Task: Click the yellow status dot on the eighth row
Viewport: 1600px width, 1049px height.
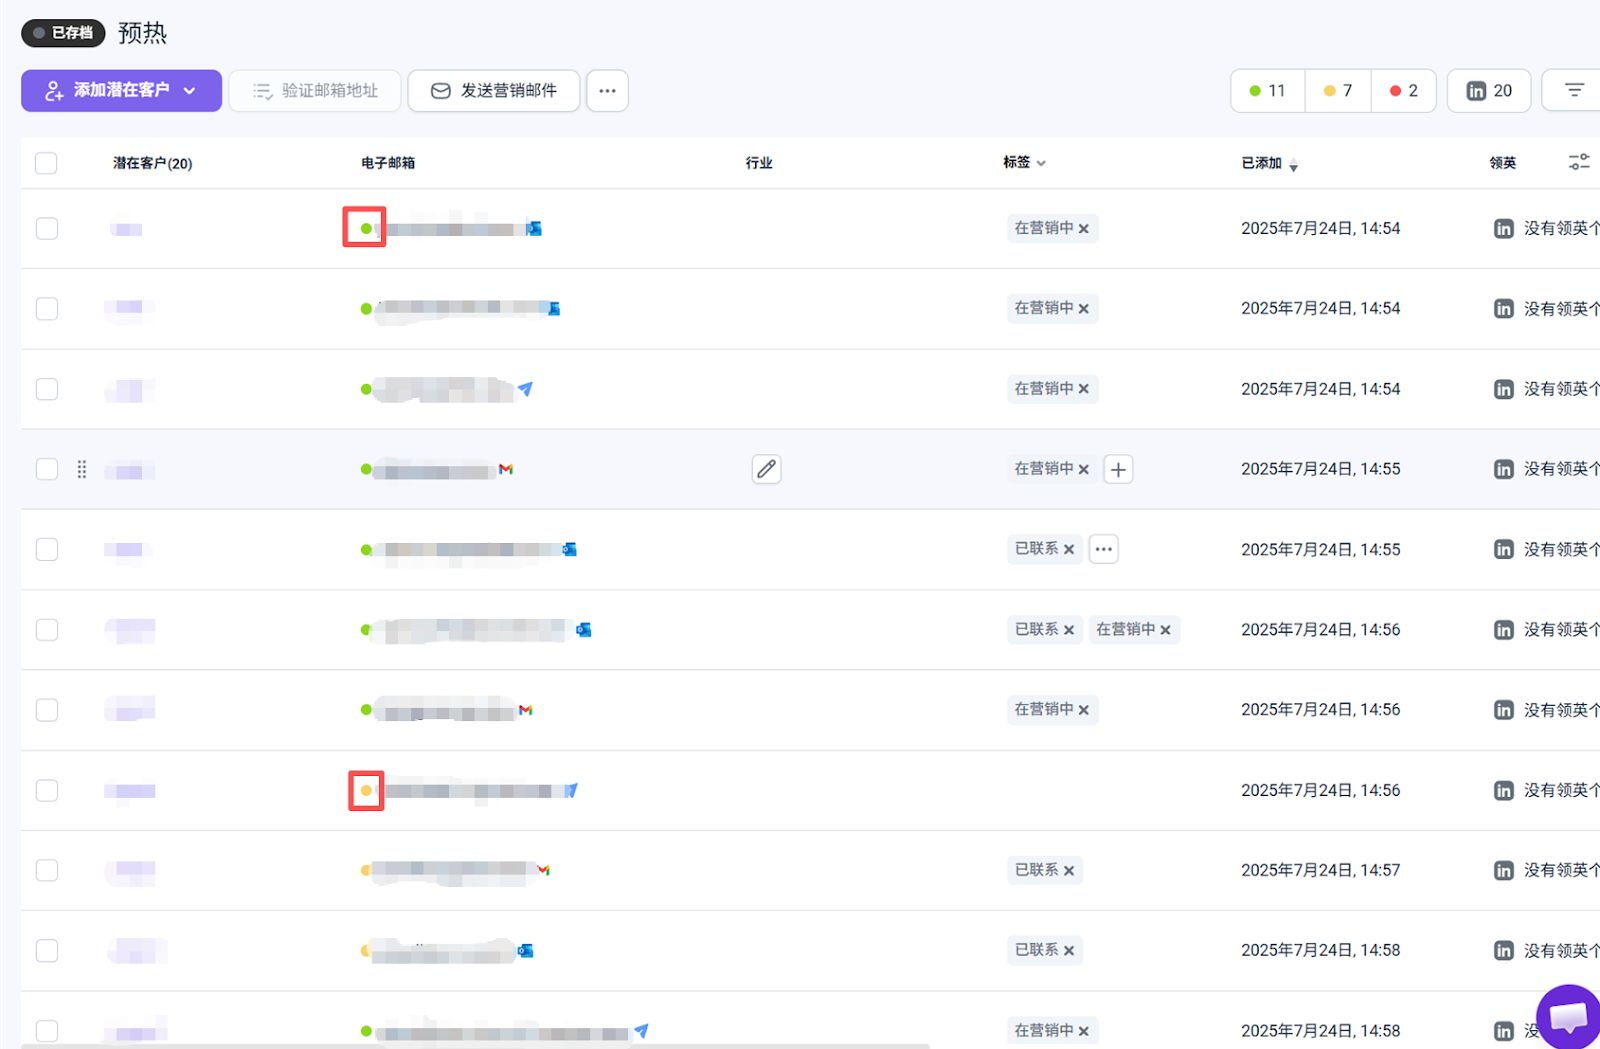Action: [x=366, y=790]
